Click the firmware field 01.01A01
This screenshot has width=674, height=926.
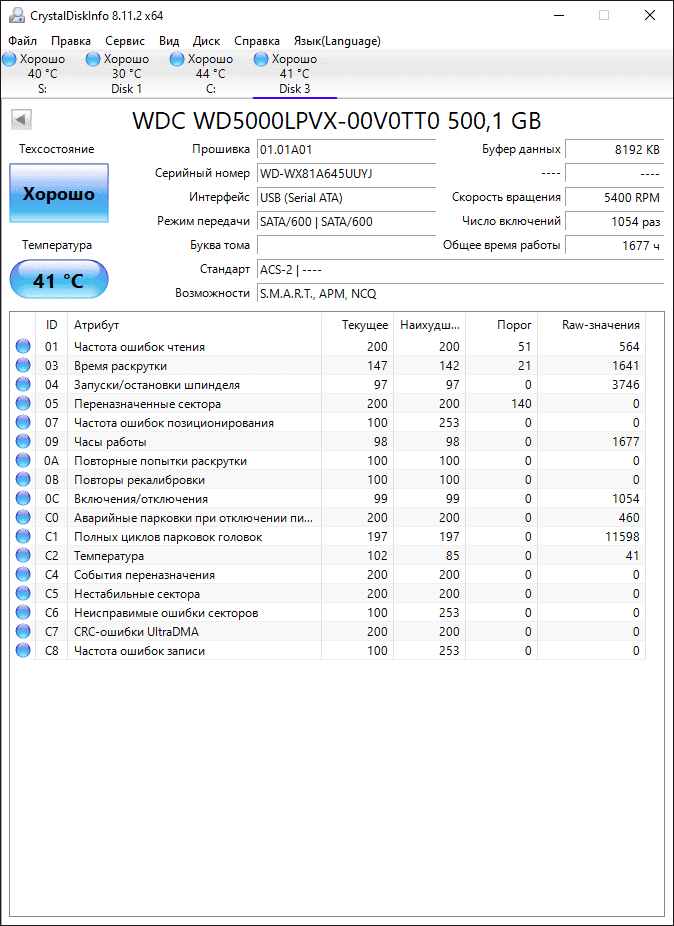coord(346,149)
